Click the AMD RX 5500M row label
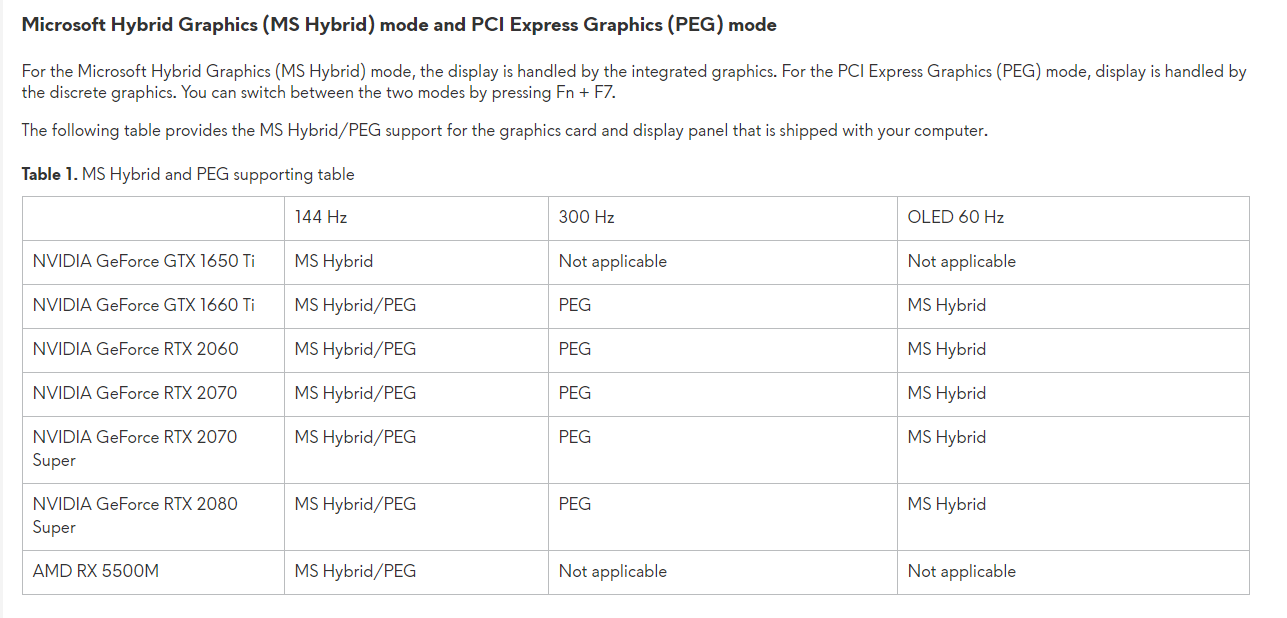This screenshot has width=1287, height=618. 96,571
